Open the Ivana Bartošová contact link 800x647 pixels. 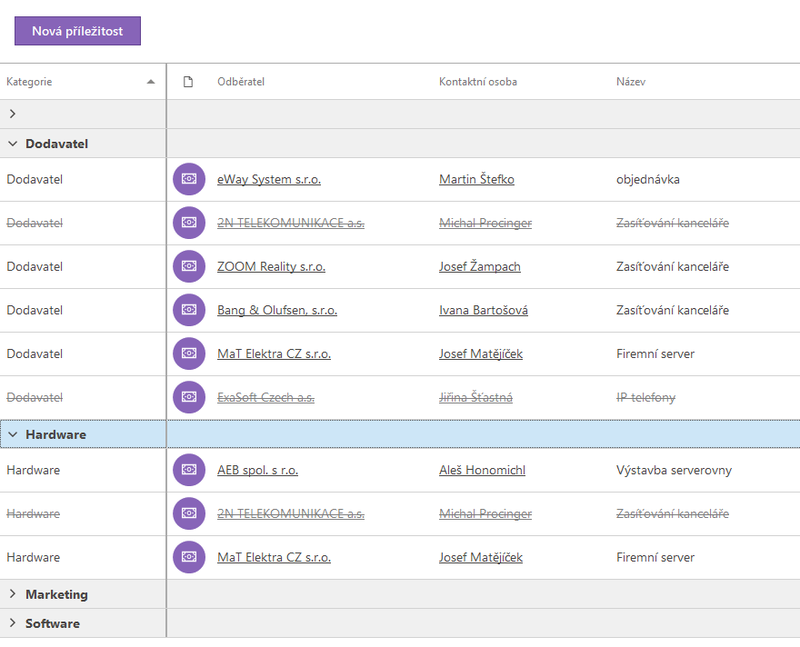coord(483,310)
